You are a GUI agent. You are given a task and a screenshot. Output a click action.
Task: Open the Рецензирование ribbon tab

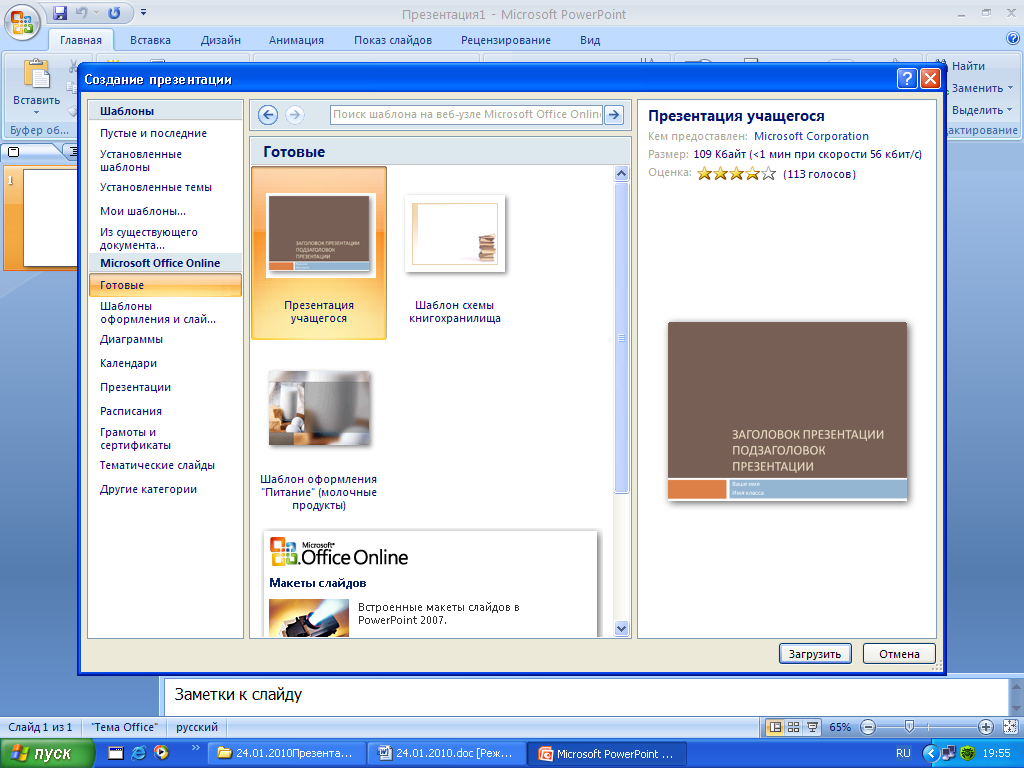click(x=506, y=40)
